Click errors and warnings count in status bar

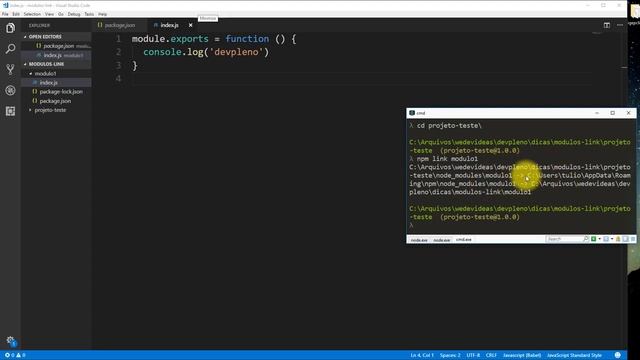pyautogui.click(x=15, y=355)
